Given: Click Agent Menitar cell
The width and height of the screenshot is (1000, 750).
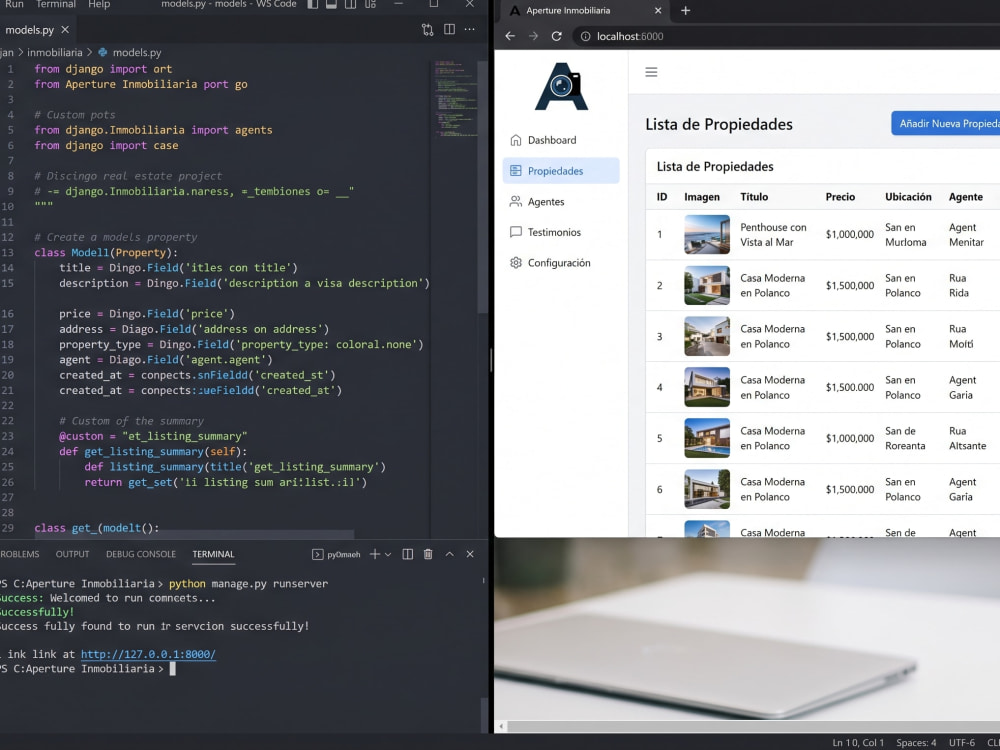Looking at the screenshot, I should (966, 235).
